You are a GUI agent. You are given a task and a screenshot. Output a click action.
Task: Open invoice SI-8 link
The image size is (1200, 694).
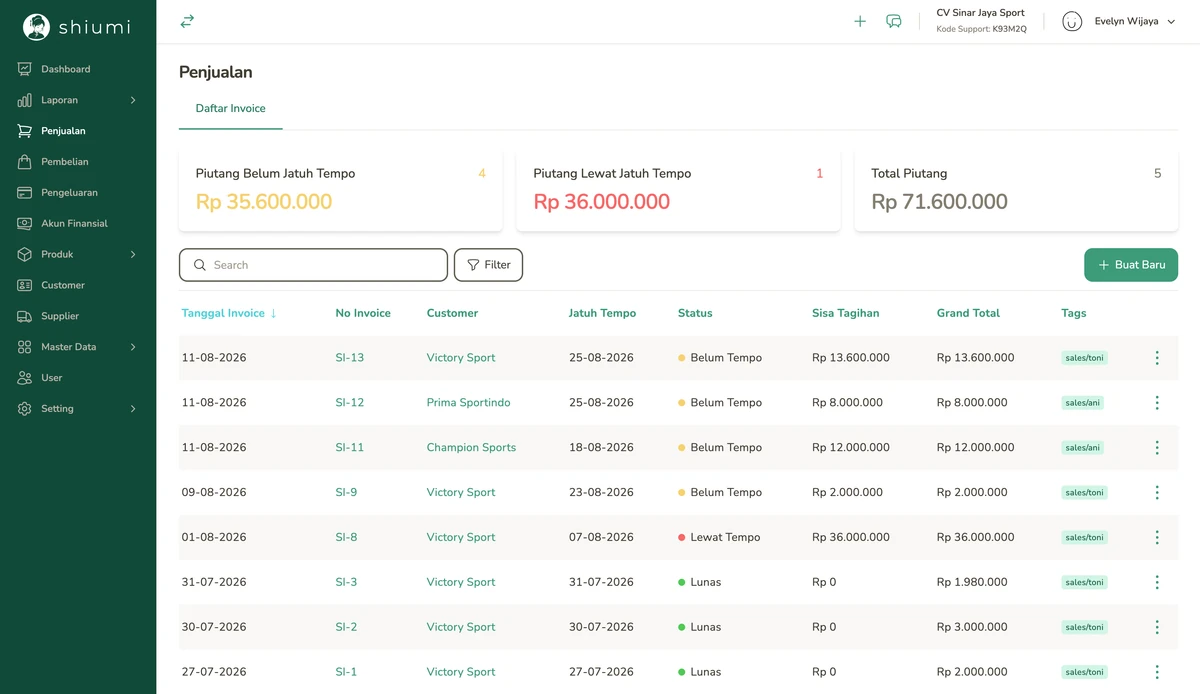click(346, 538)
